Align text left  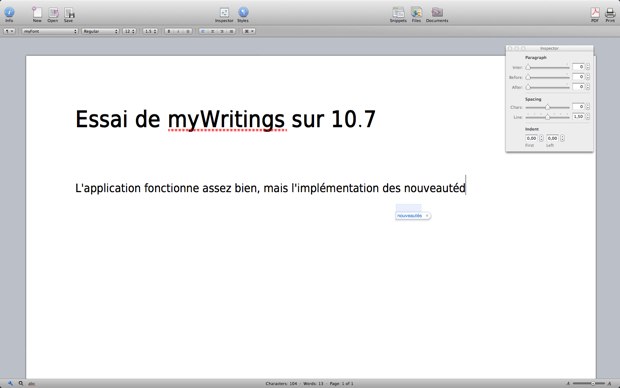pos(203,31)
